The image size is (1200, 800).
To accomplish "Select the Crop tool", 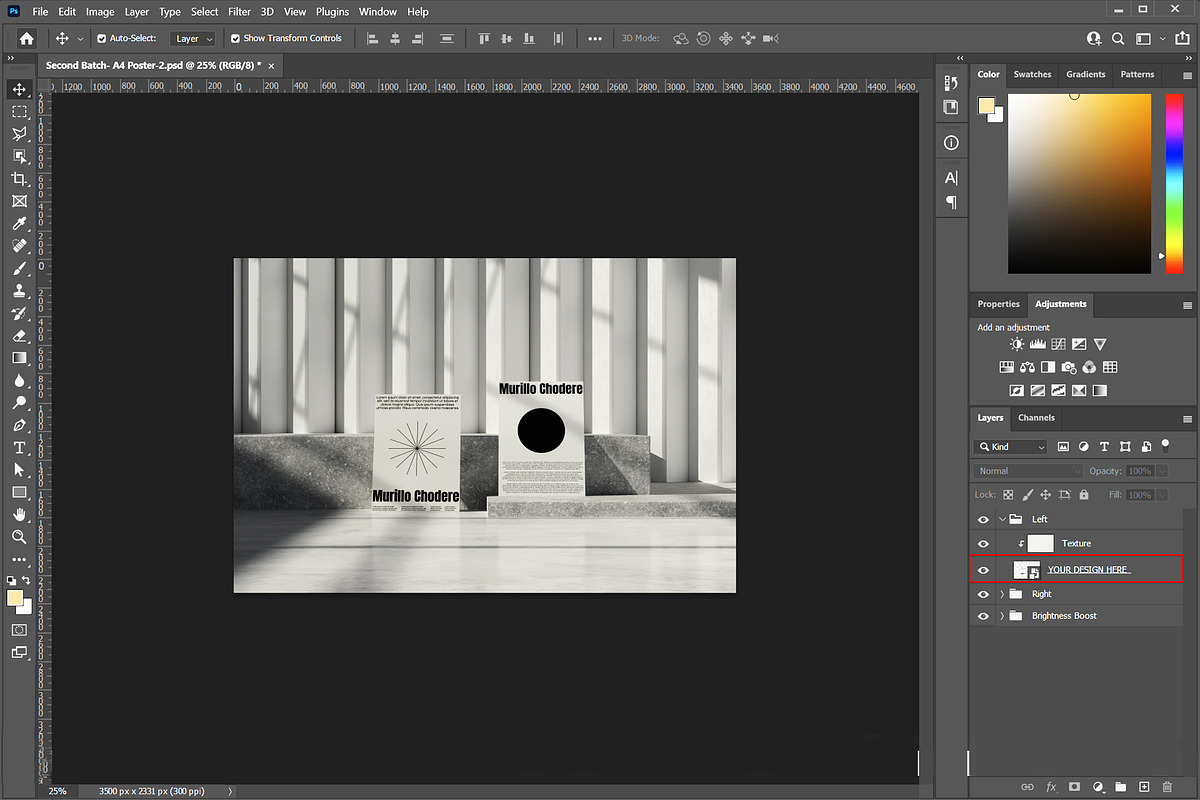I will pyautogui.click(x=19, y=179).
